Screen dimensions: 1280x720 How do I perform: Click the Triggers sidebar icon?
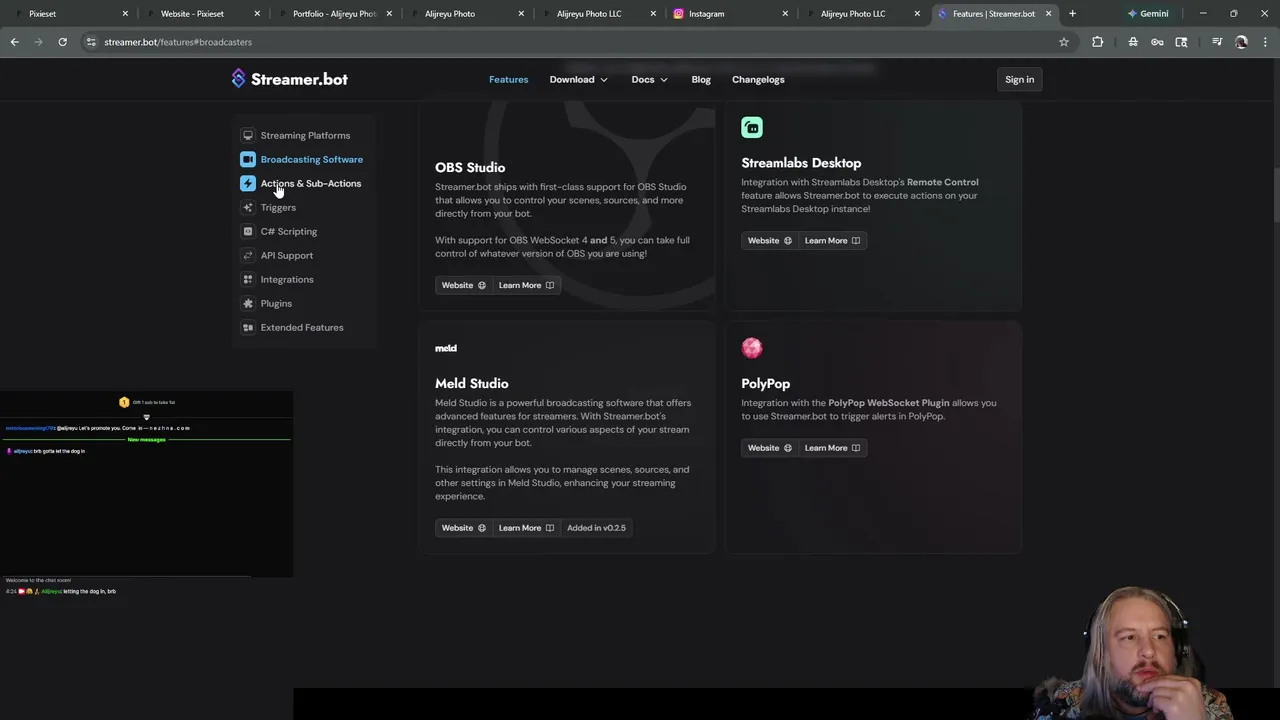[x=248, y=207]
